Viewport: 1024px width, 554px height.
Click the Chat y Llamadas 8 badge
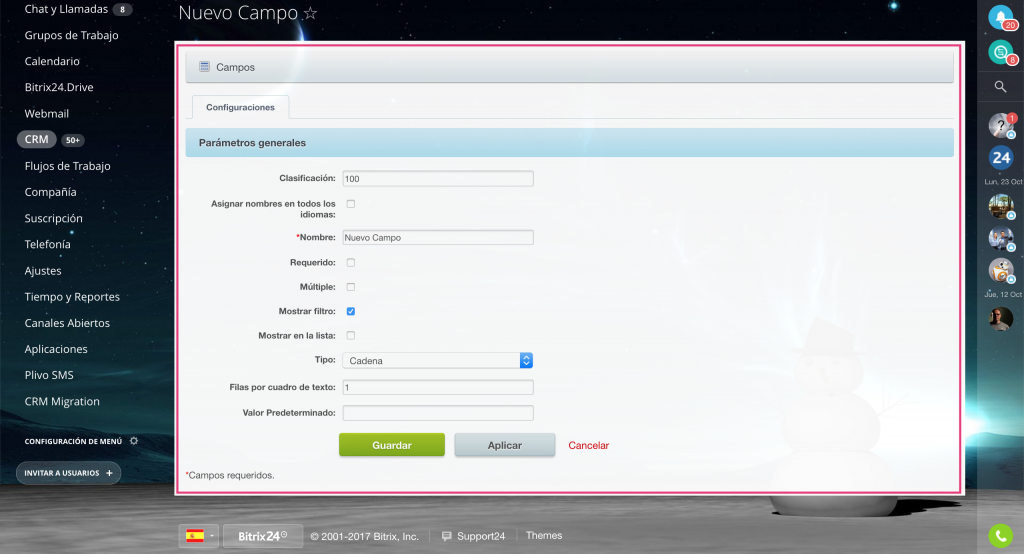(x=122, y=9)
